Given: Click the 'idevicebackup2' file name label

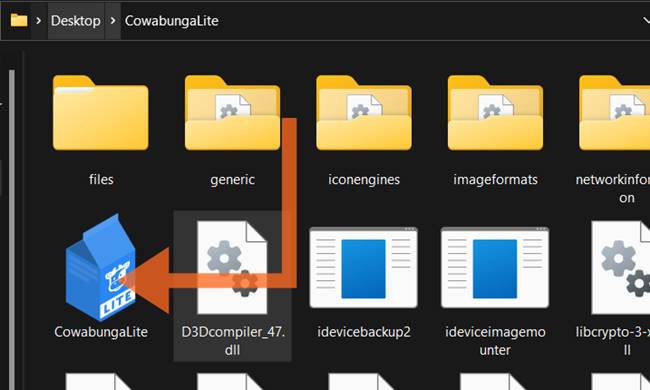Looking at the screenshot, I should tap(364, 332).
